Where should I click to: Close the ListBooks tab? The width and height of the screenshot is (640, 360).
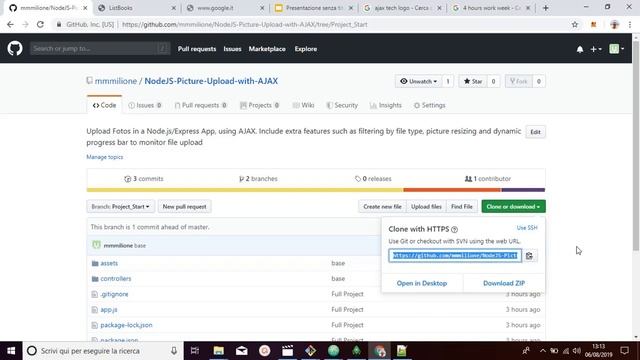(173, 8)
